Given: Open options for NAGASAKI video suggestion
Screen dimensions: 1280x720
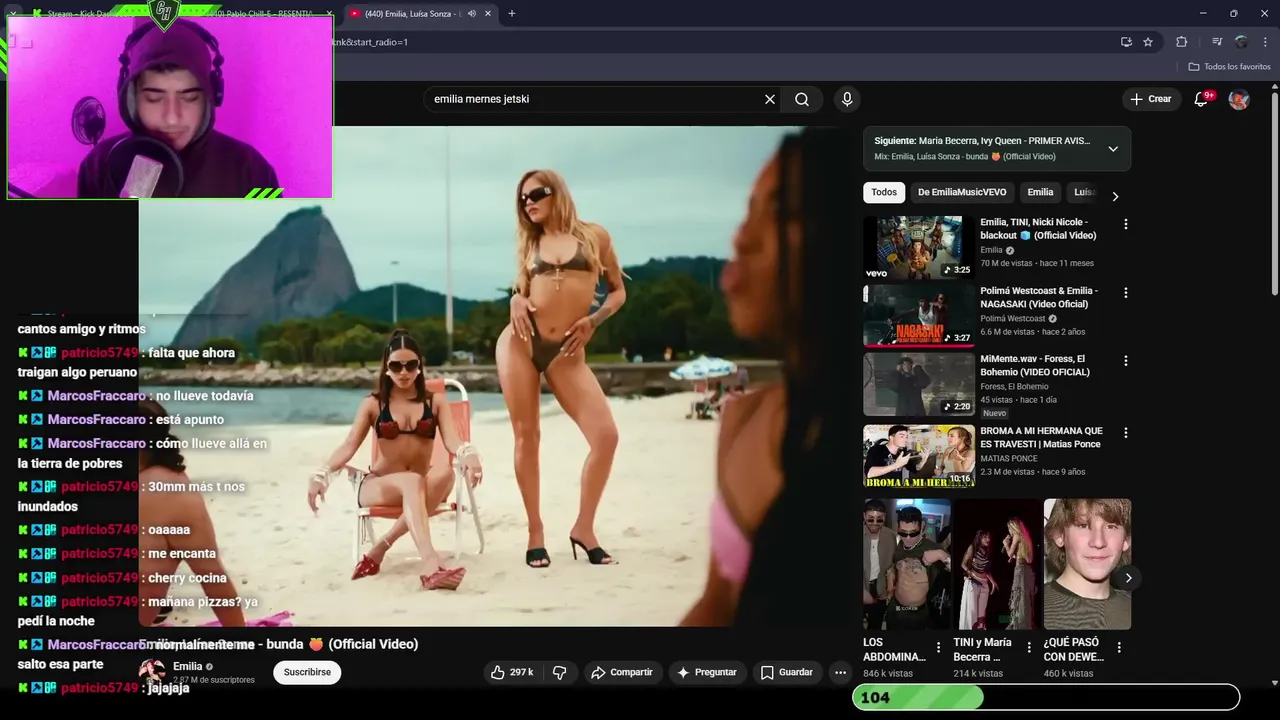Looking at the screenshot, I should point(1125,293).
